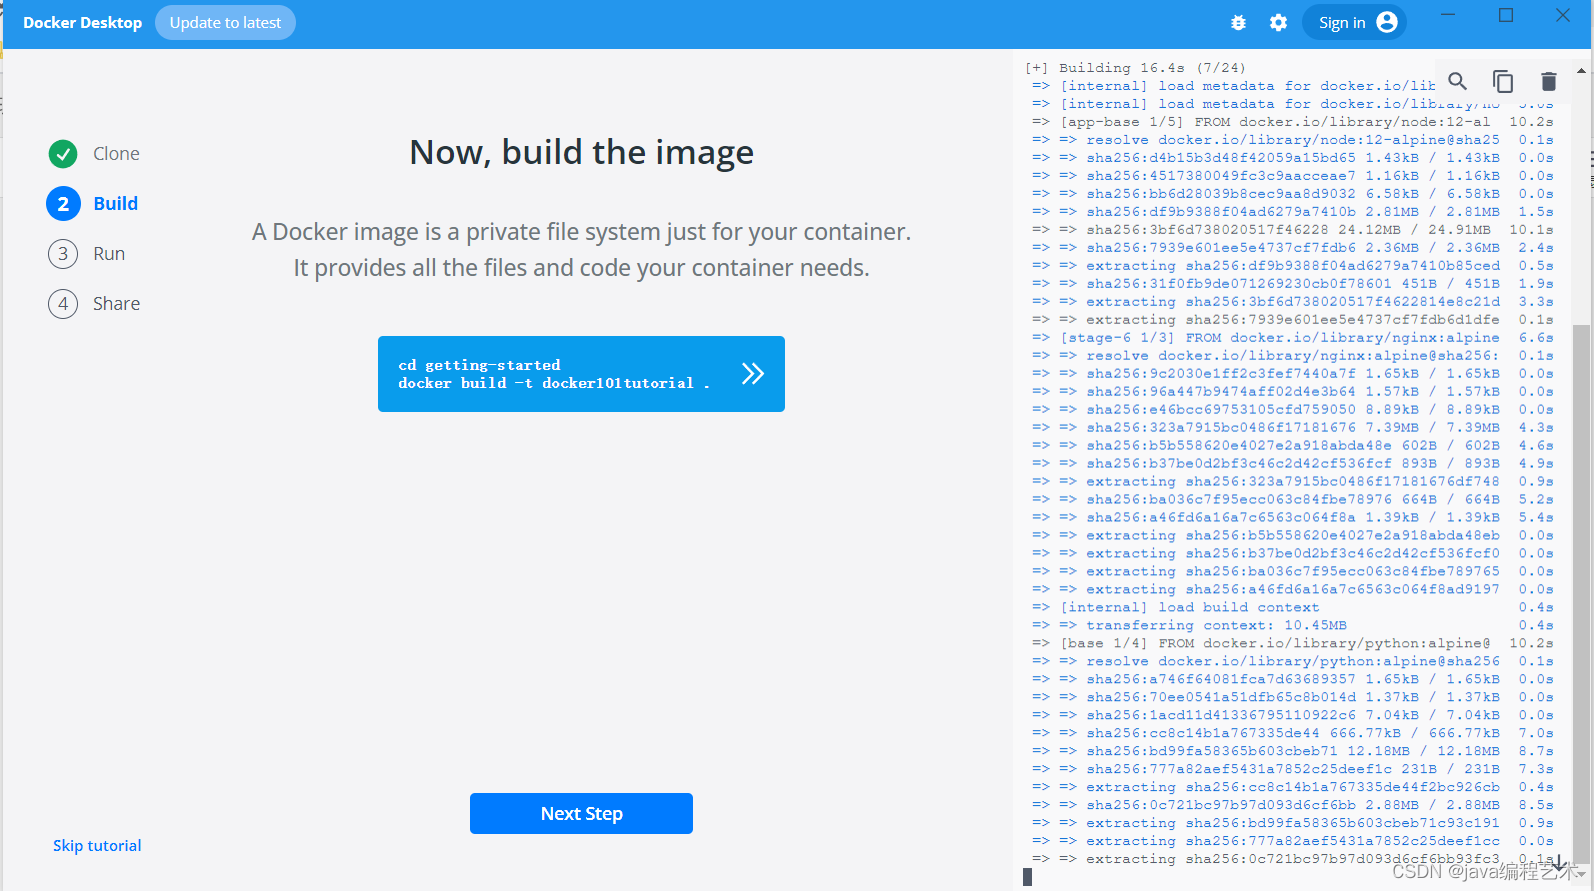Click 'Building 16.4s (7/24)' header line
The height and width of the screenshot is (891, 1594).
[x=1135, y=68]
